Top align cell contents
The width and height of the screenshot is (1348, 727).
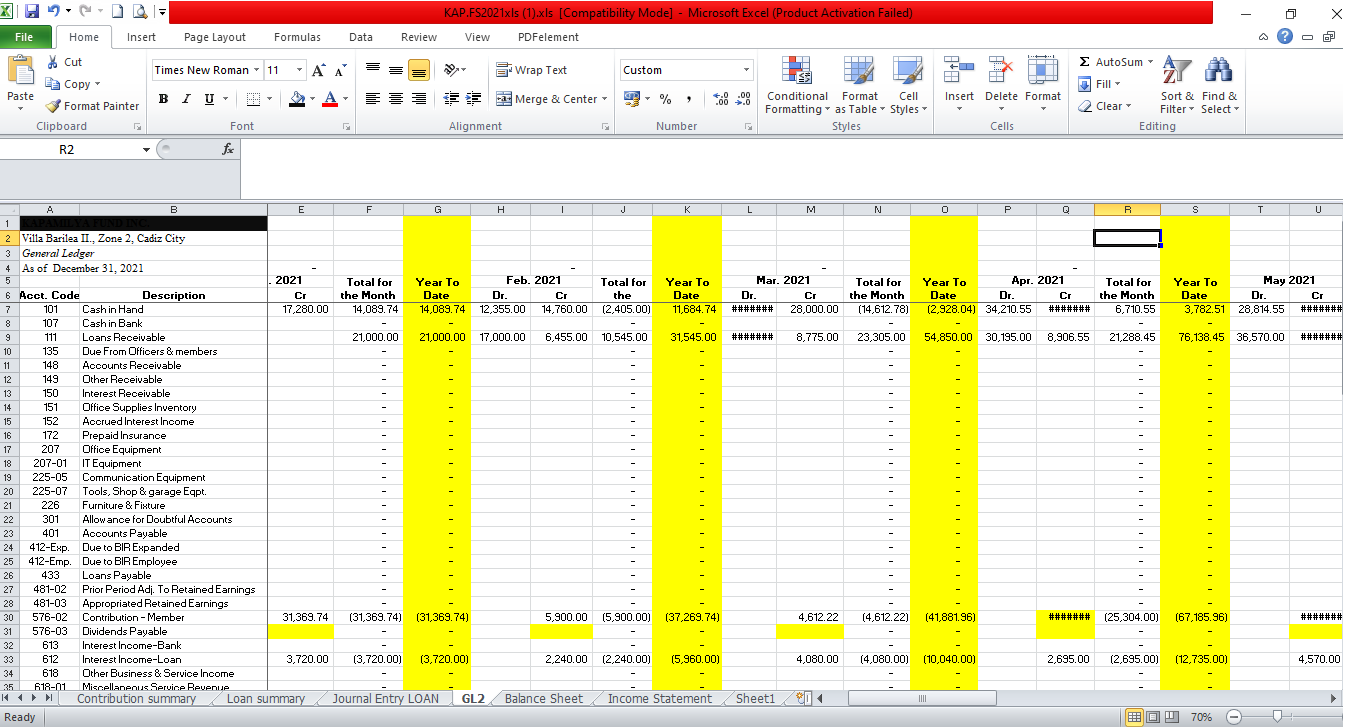pos(372,70)
